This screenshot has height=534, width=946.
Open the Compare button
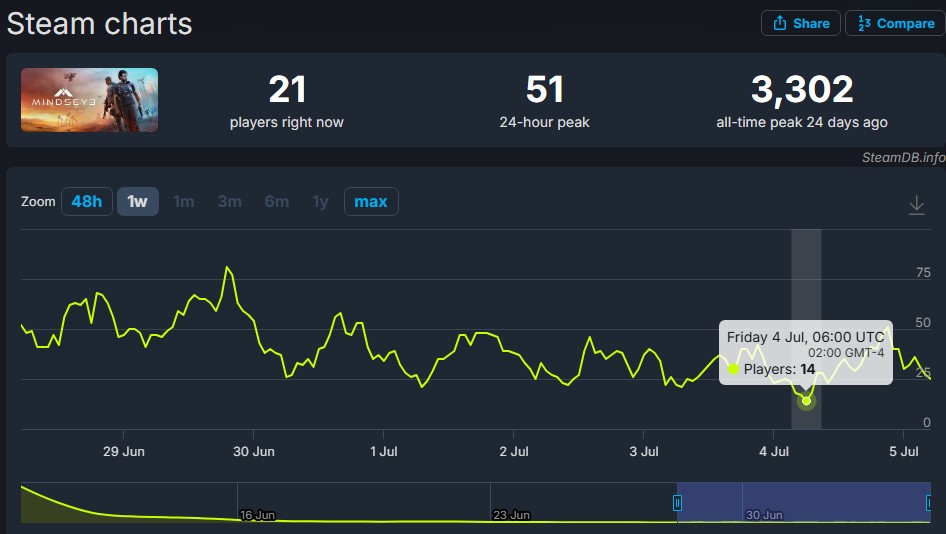point(896,24)
